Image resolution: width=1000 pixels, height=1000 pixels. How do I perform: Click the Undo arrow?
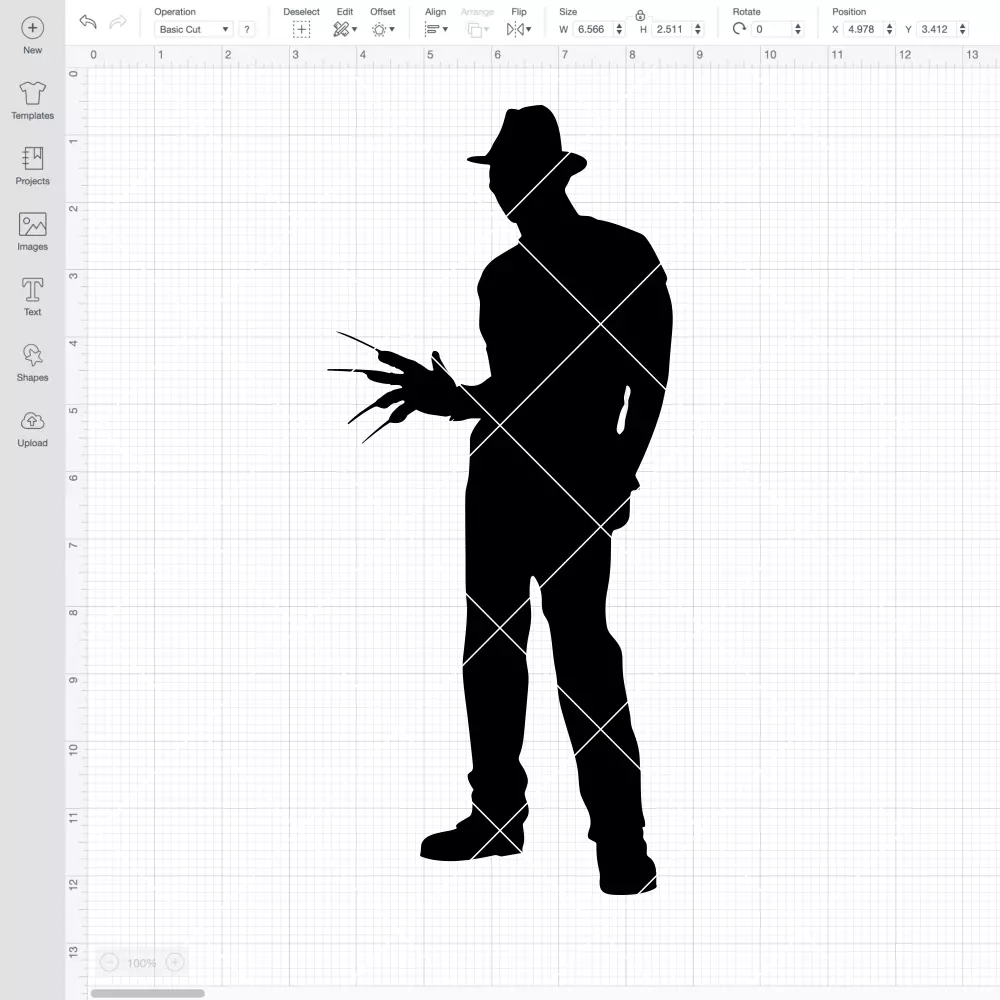[88, 22]
